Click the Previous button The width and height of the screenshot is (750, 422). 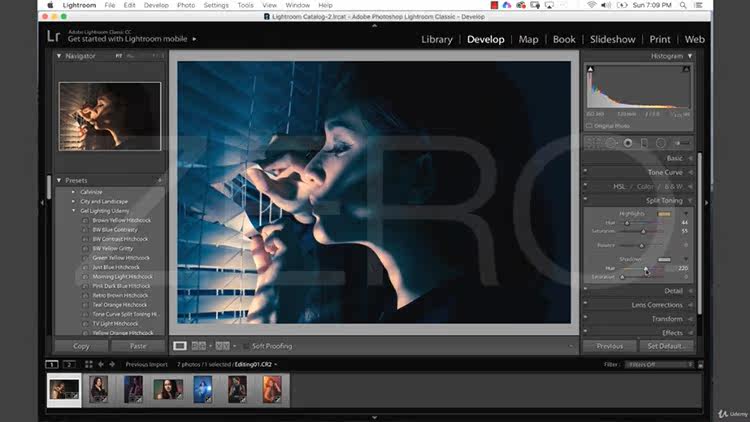pos(609,346)
